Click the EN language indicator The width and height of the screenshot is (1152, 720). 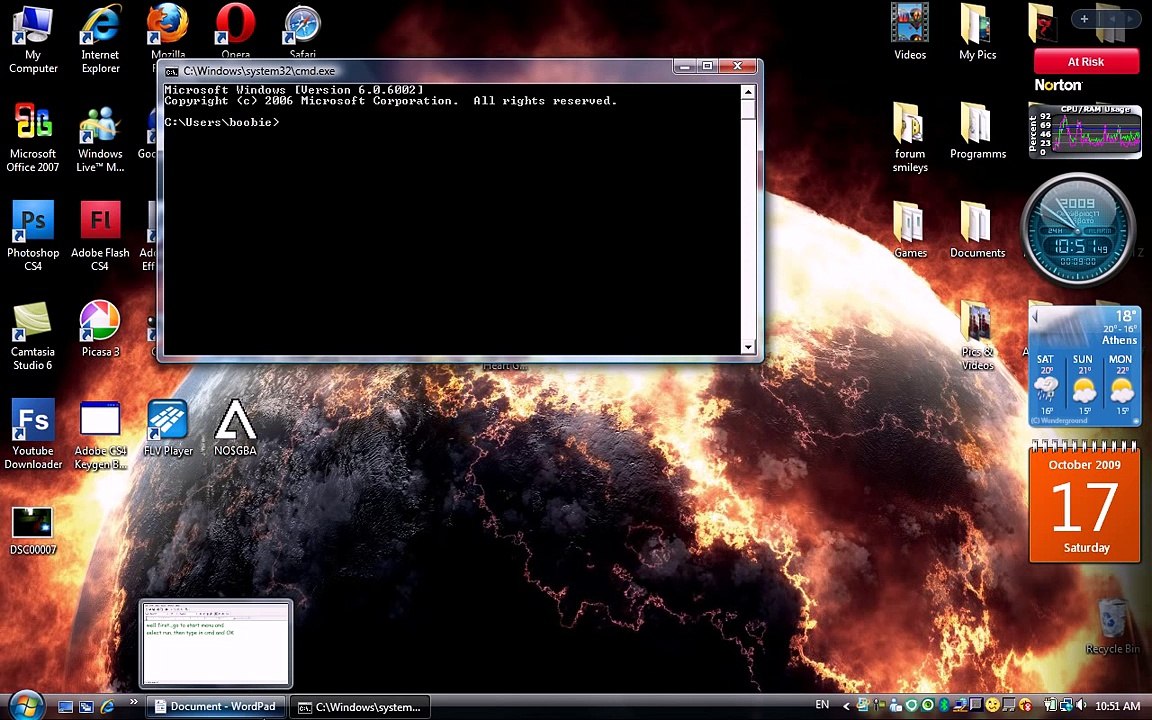[x=822, y=705]
